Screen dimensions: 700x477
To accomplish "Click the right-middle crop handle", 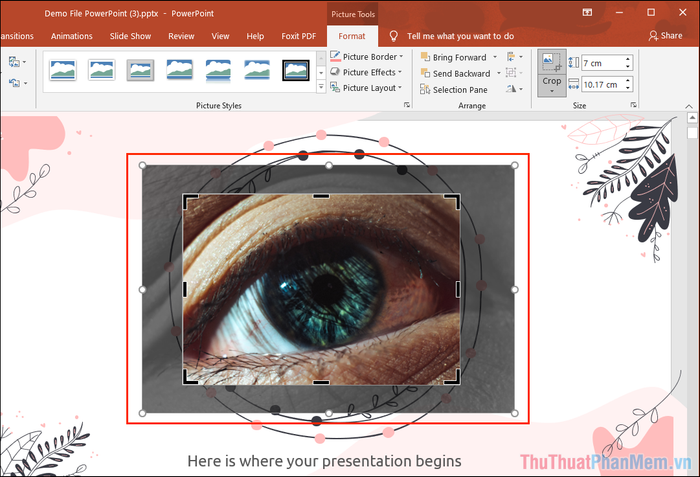I will (x=458, y=289).
